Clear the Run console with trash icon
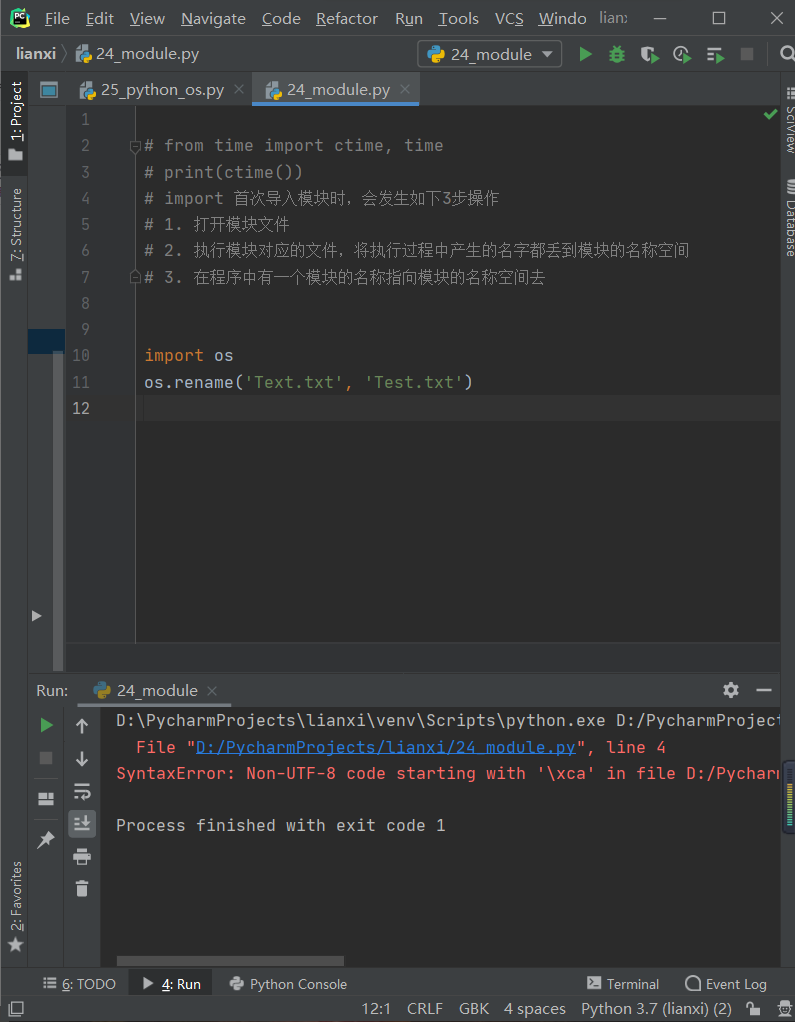The width and height of the screenshot is (795, 1022). pyautogui.click(x=82, y=886)
